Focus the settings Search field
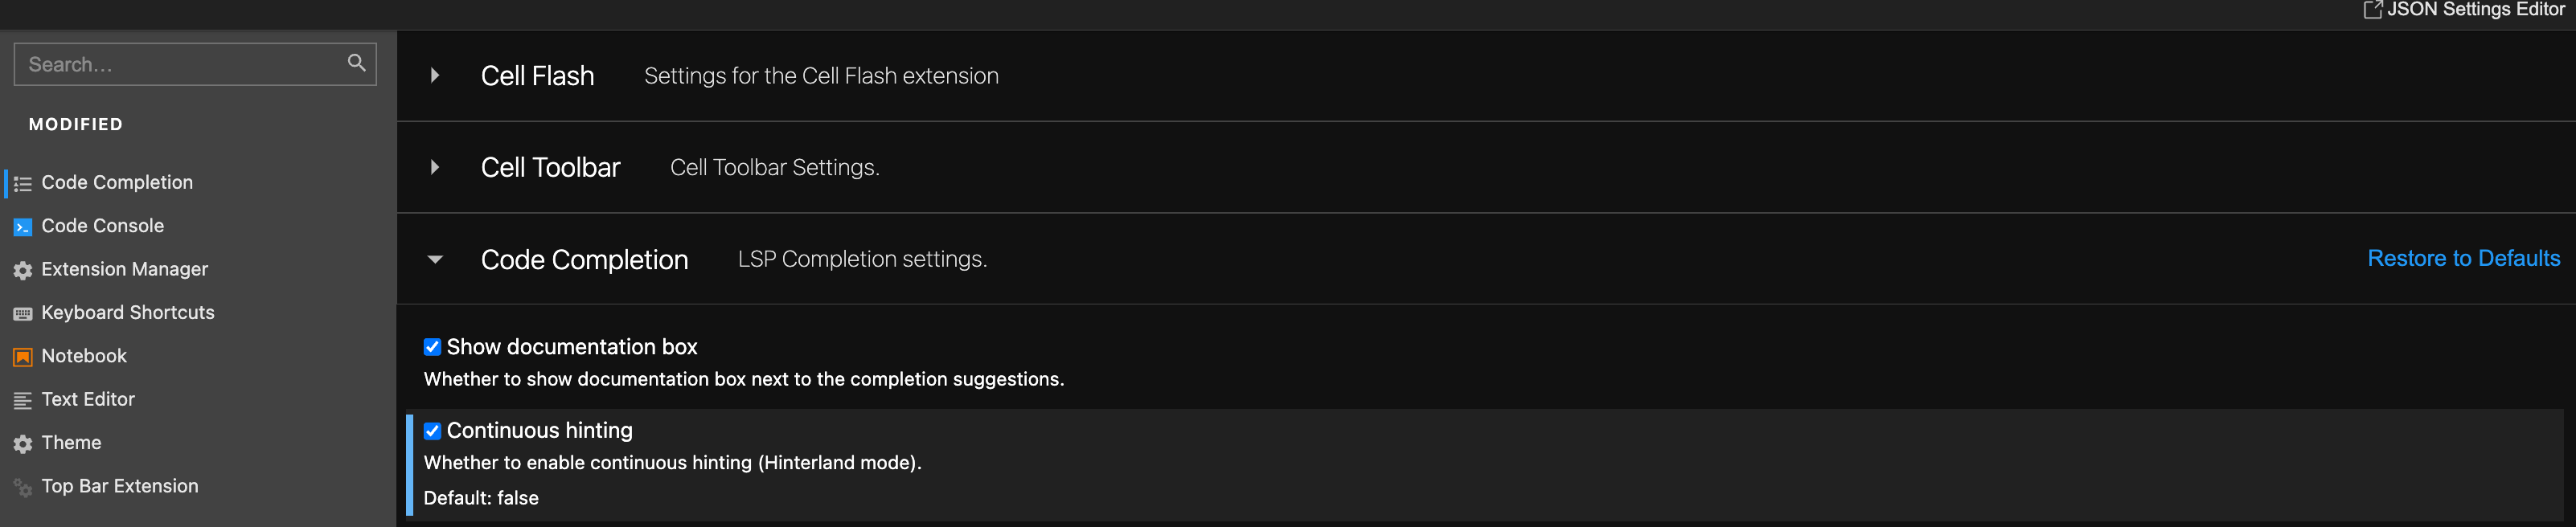This screenshot has width=2576, height=527. pos(195,64)
